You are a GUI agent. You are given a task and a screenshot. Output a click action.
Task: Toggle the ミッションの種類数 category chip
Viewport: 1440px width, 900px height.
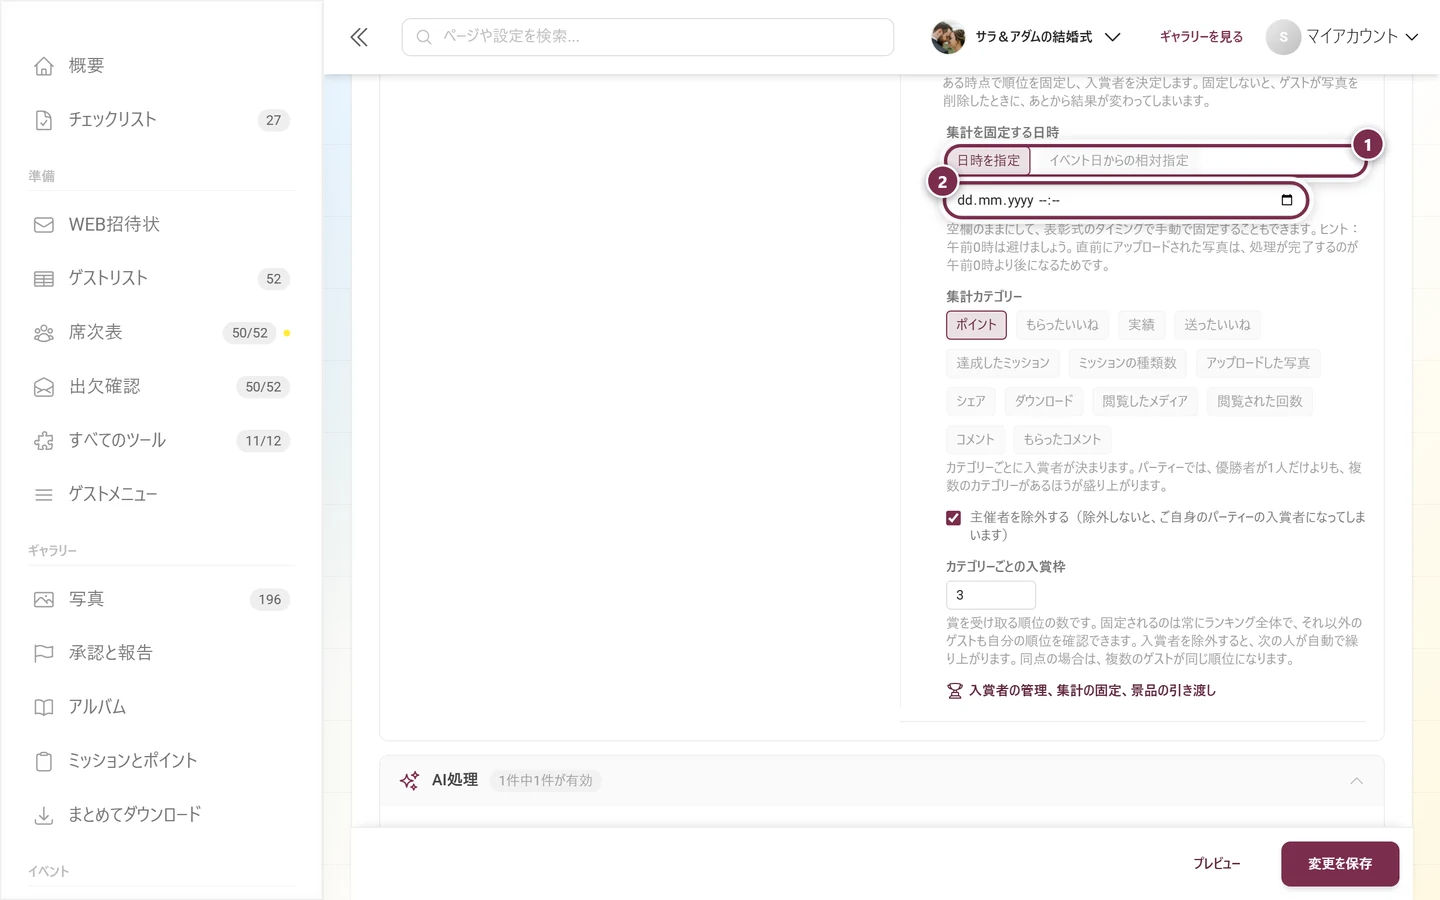click(x=1127, y=363)
